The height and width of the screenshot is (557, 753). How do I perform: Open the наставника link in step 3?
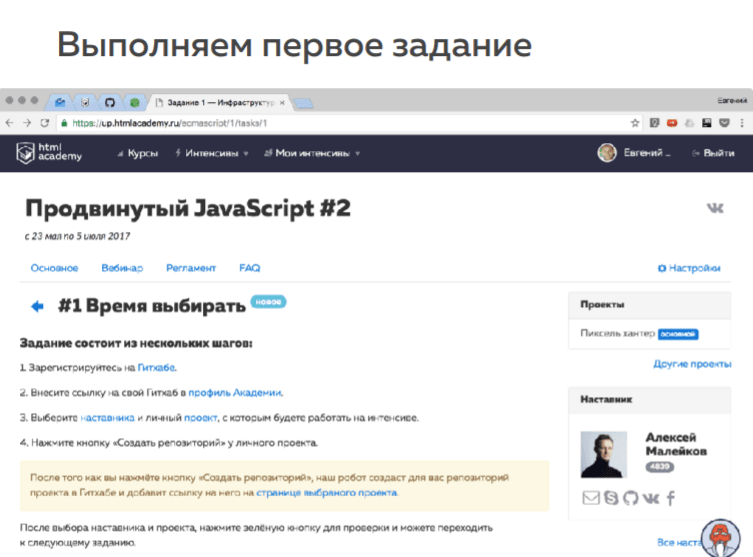[x=108, y=418]
